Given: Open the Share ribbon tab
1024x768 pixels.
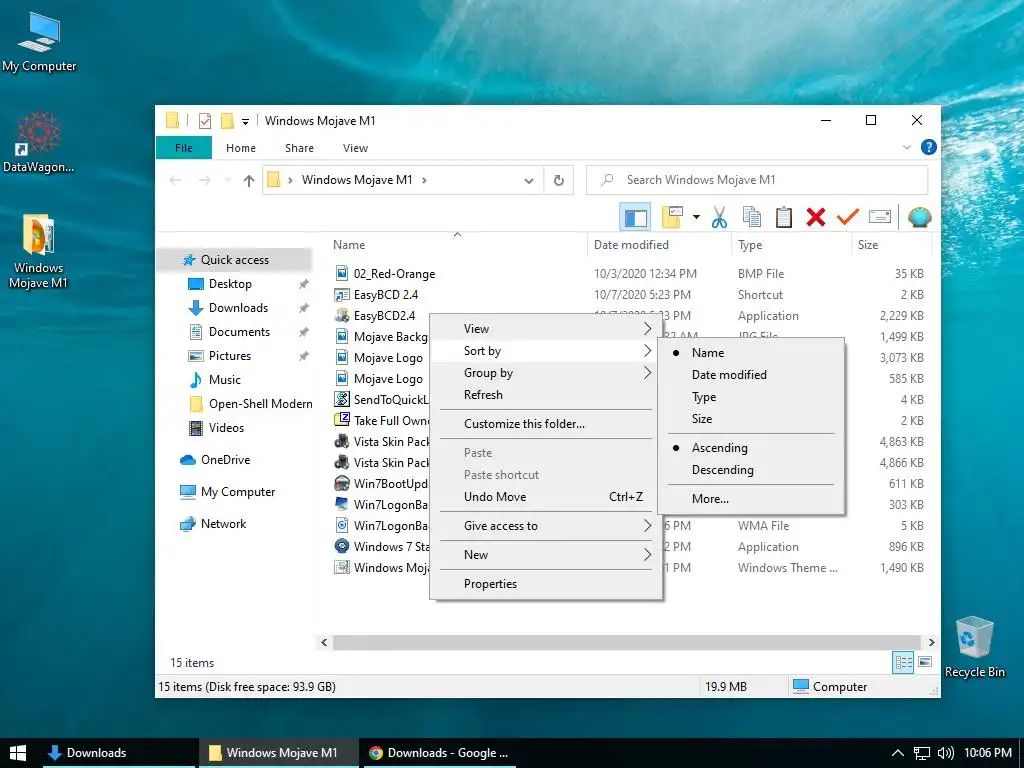Looking at the screenshot, I should (x=299, y=148).
